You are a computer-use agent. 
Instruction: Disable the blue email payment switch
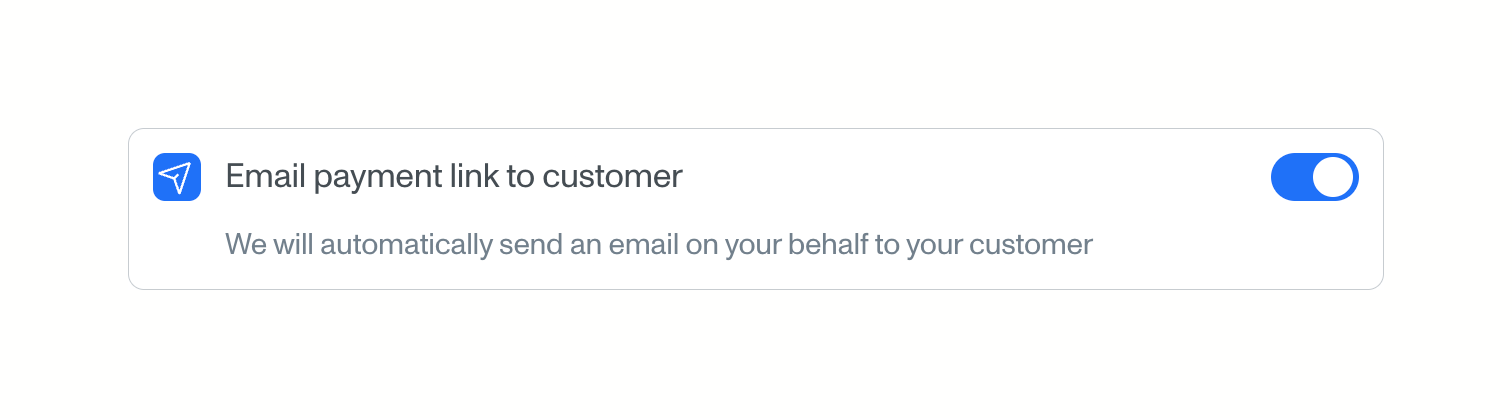pos(1314,177)
